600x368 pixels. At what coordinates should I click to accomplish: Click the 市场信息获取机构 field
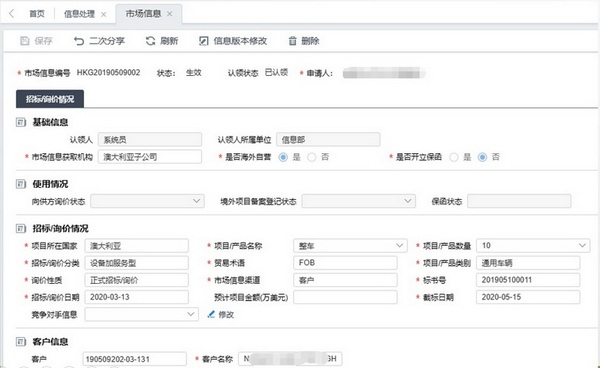click(150, 157)
